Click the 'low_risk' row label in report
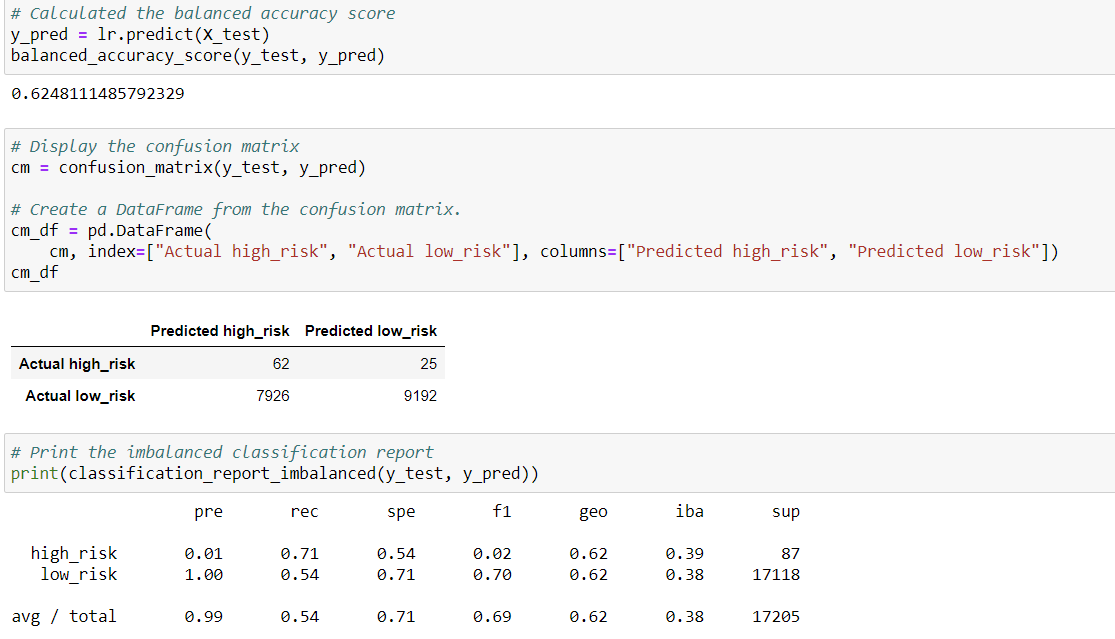This screenshot has width=1115, height=639. click(79, 574)
